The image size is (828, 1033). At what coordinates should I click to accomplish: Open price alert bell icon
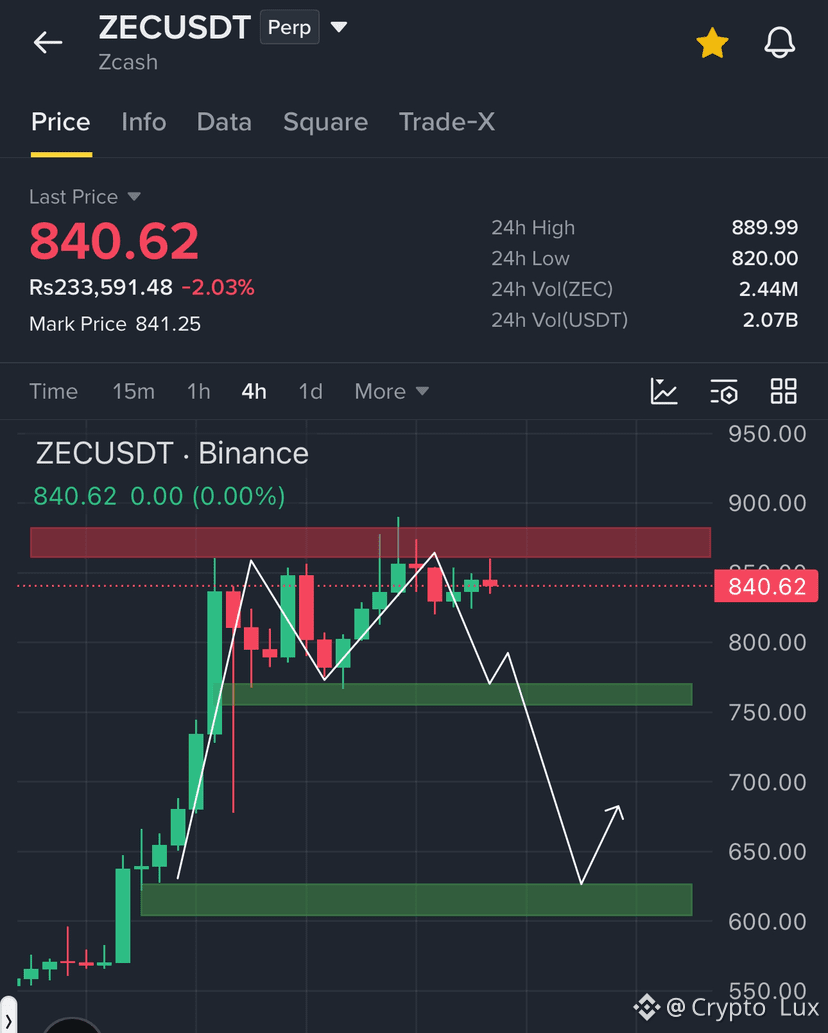click(x=779, y=43)
